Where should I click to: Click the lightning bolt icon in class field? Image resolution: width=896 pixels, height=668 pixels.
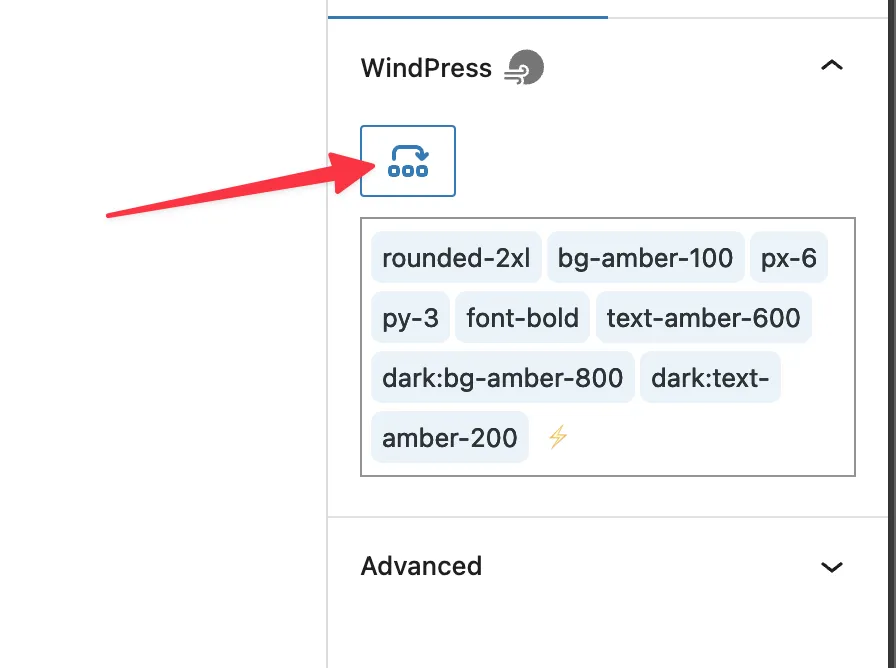(x=558, y=437)
